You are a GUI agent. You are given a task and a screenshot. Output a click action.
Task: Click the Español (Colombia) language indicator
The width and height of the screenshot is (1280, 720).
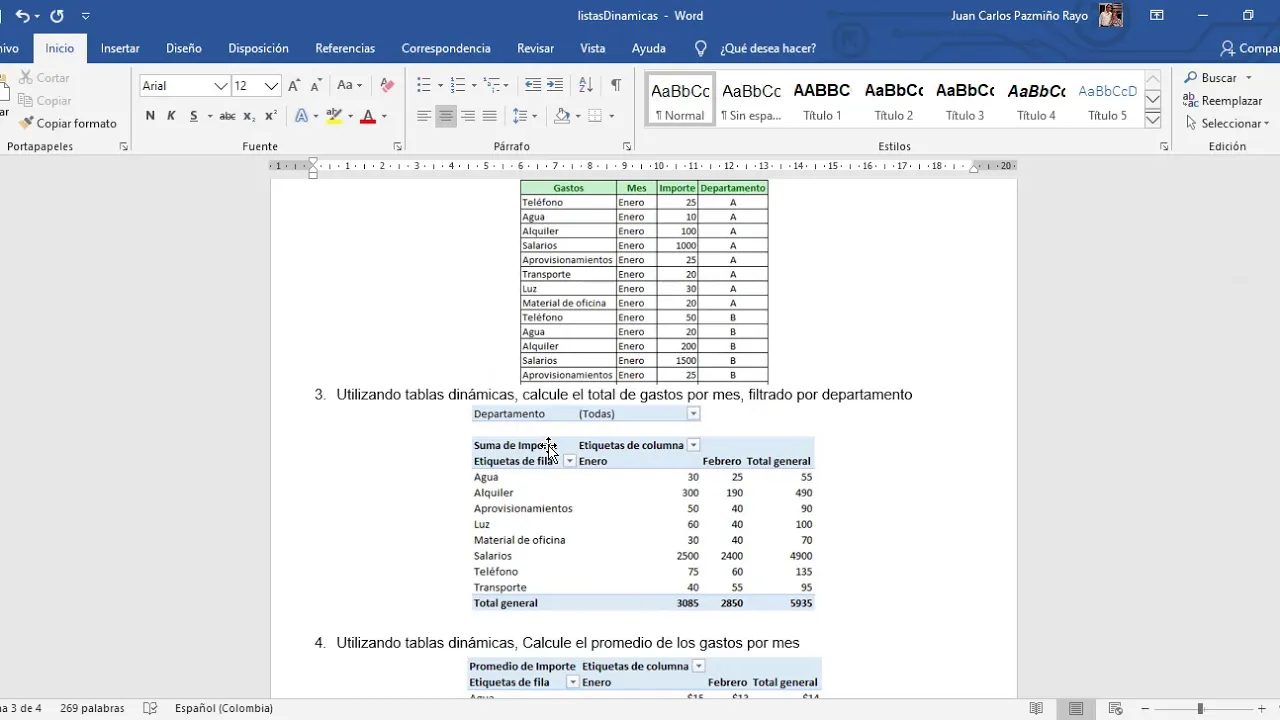(224, 708)
